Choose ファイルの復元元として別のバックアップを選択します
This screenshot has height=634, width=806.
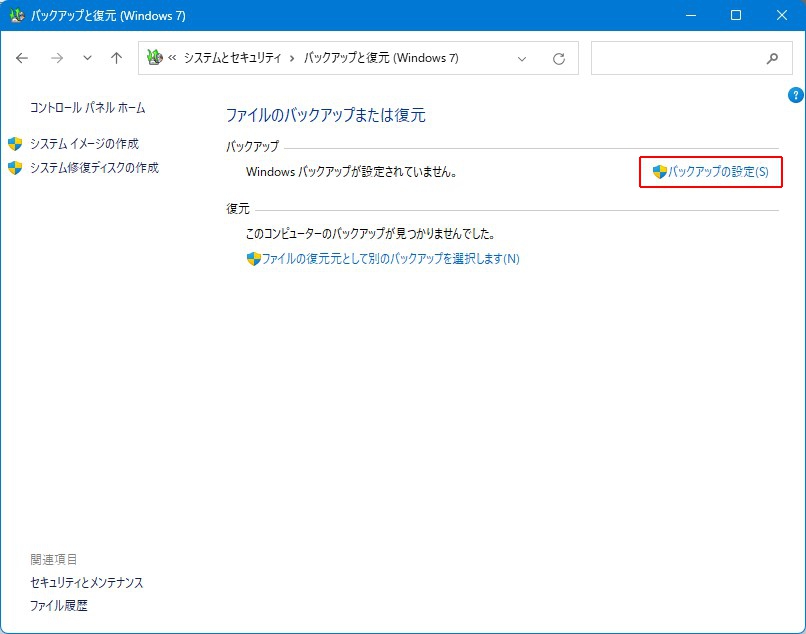point(390,259)
